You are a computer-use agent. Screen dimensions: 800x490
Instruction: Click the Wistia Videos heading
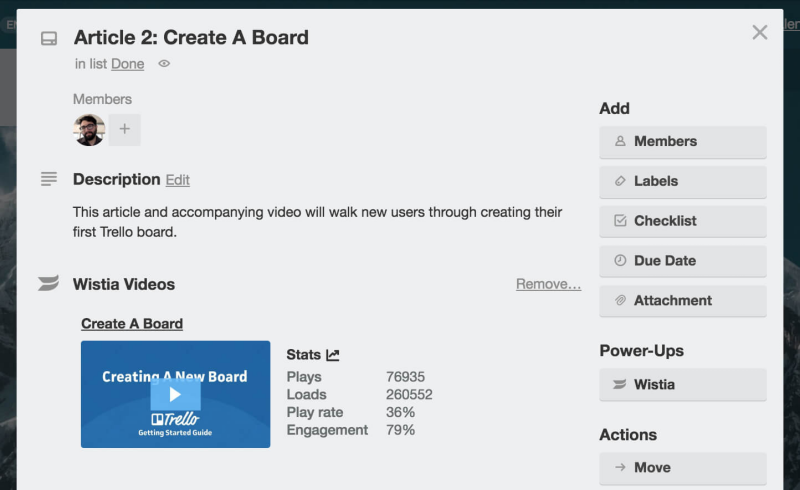[x=124, y=284]
